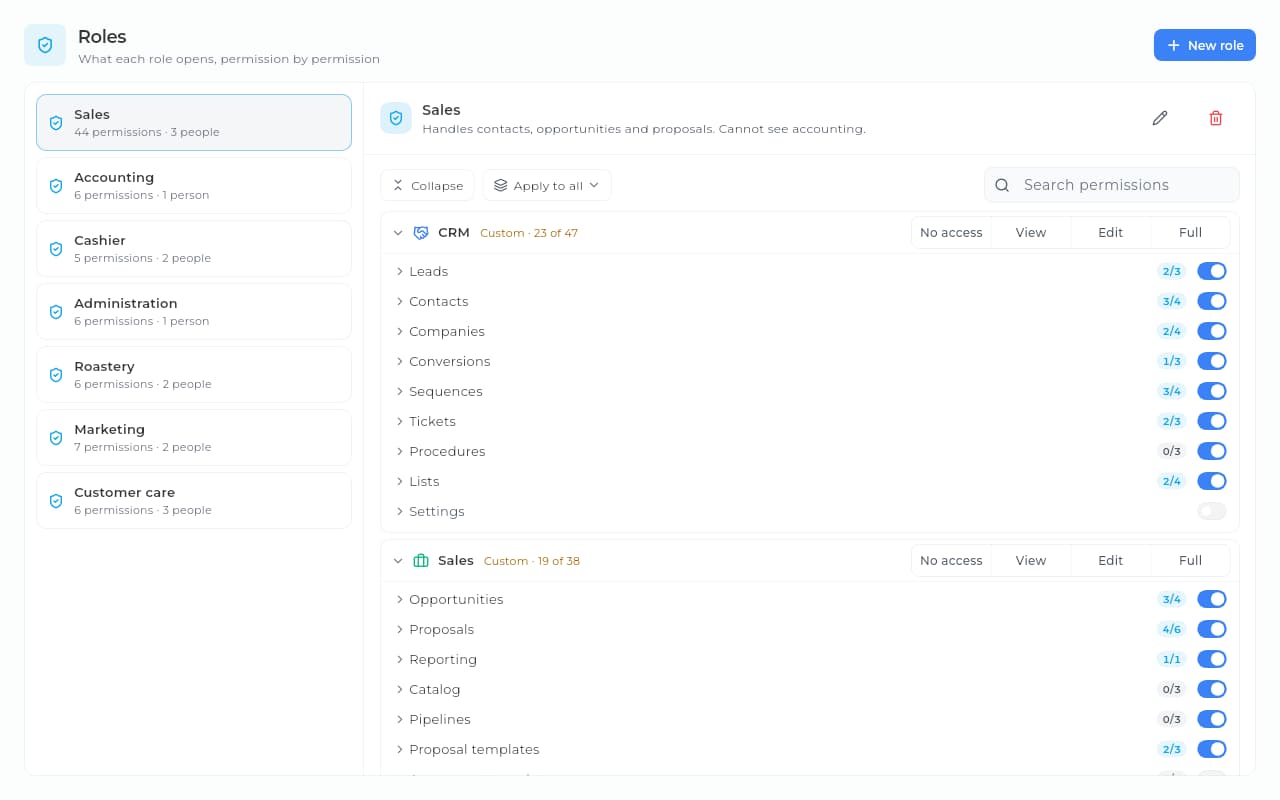Expand the Companies row chevron
This screenshot has height=800, width=1280.
400,331
